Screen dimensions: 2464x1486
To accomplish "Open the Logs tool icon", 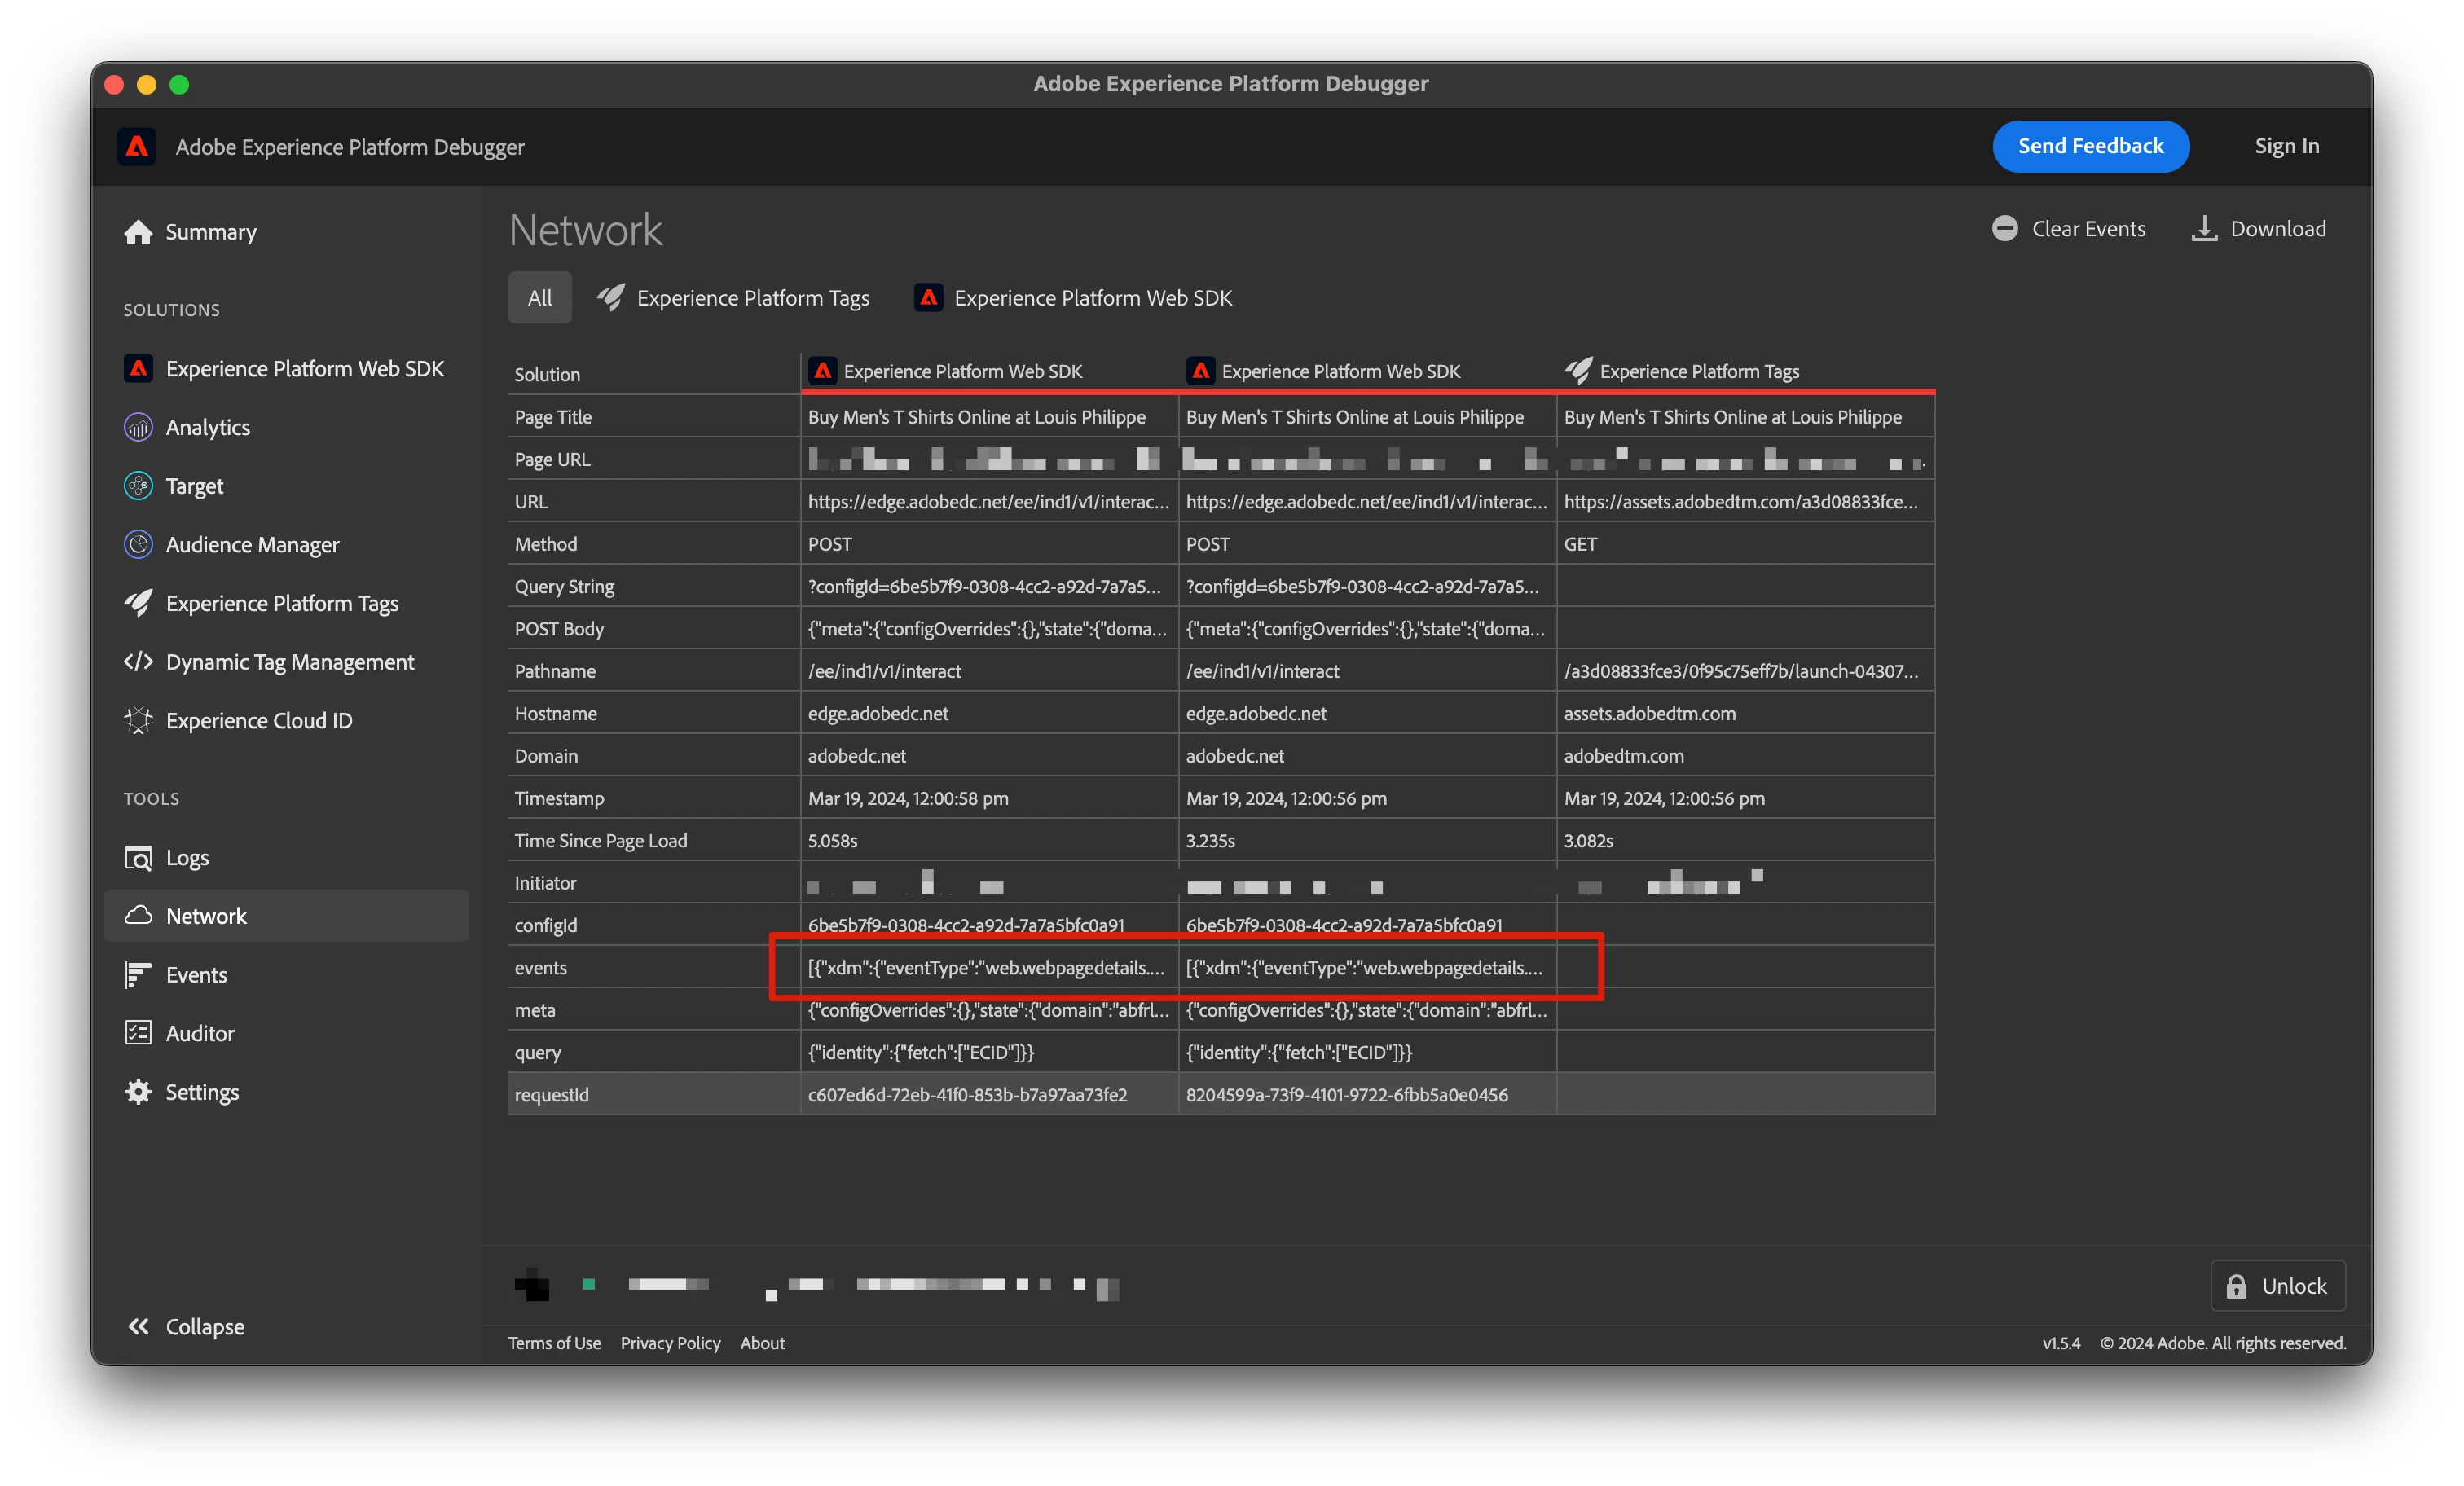I will (x=138, y=858).
